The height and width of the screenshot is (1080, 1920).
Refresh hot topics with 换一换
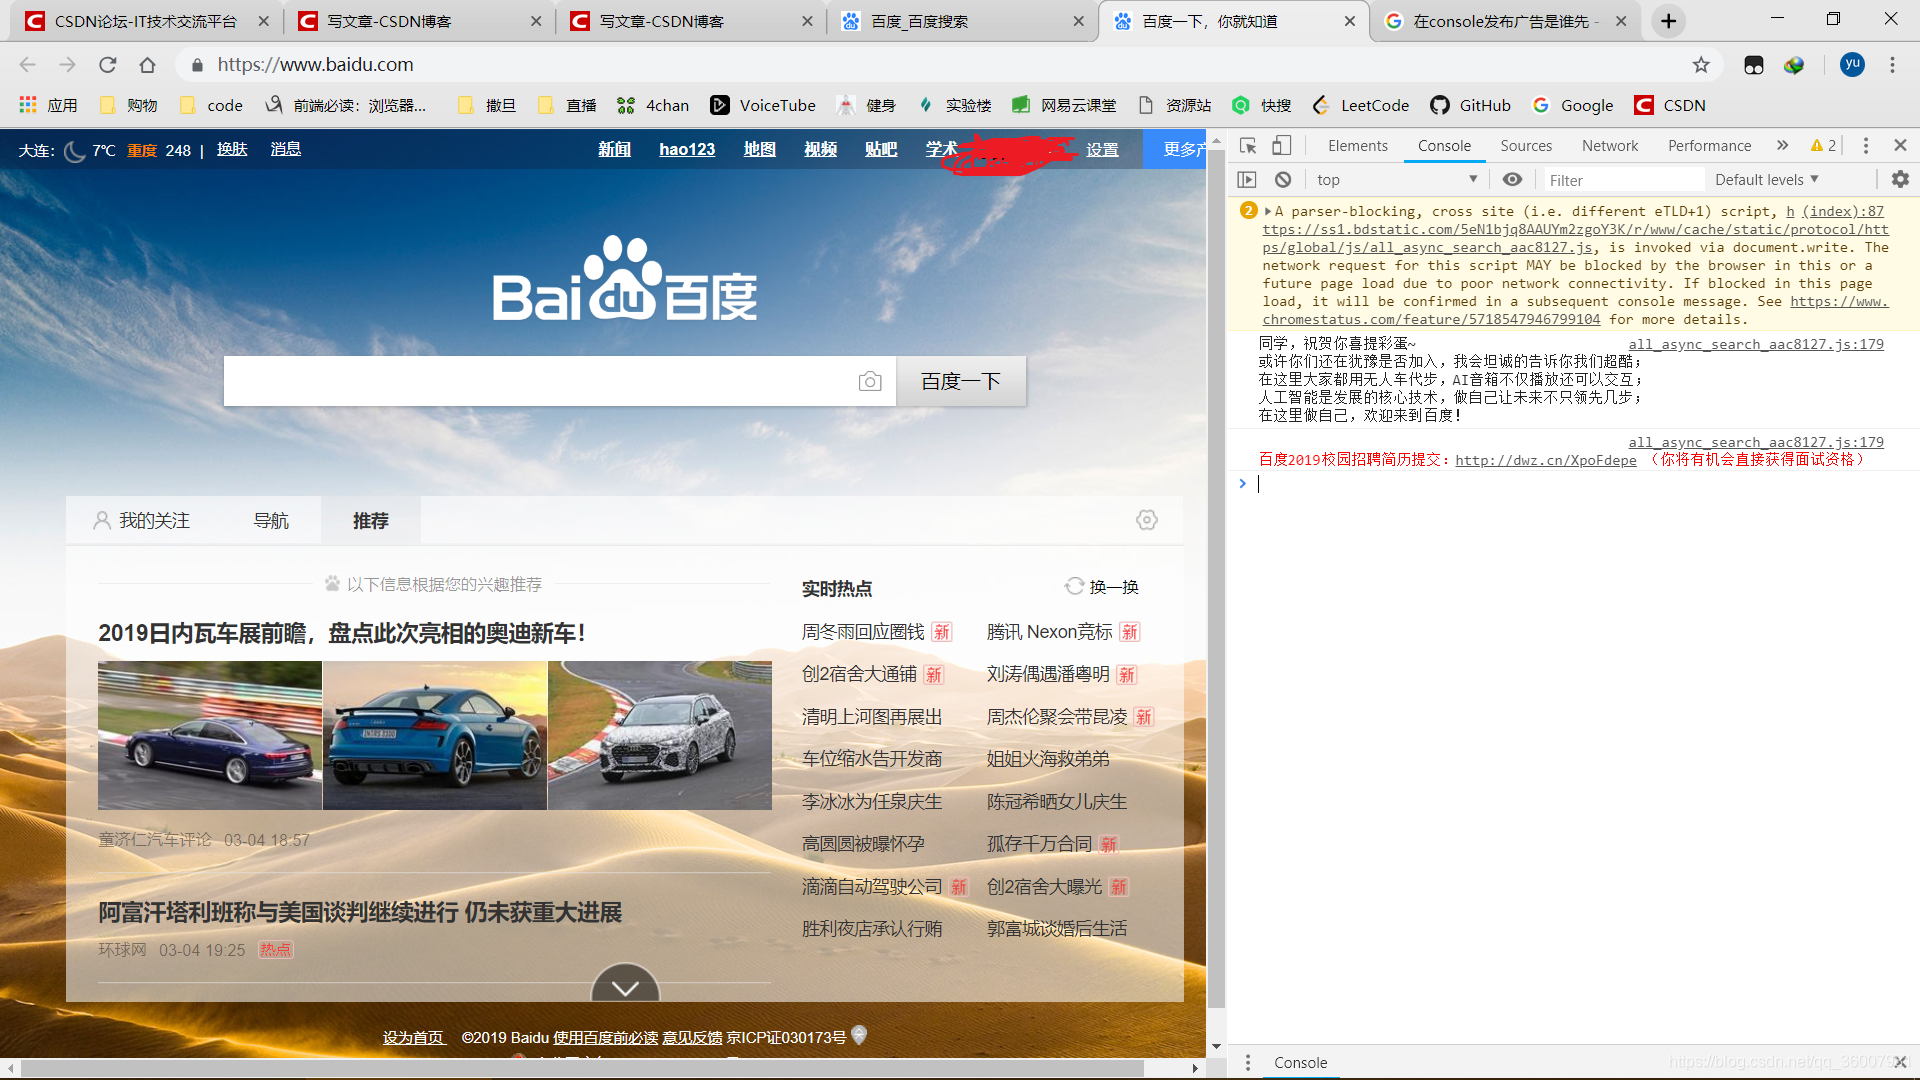(x=1102, y=587)
